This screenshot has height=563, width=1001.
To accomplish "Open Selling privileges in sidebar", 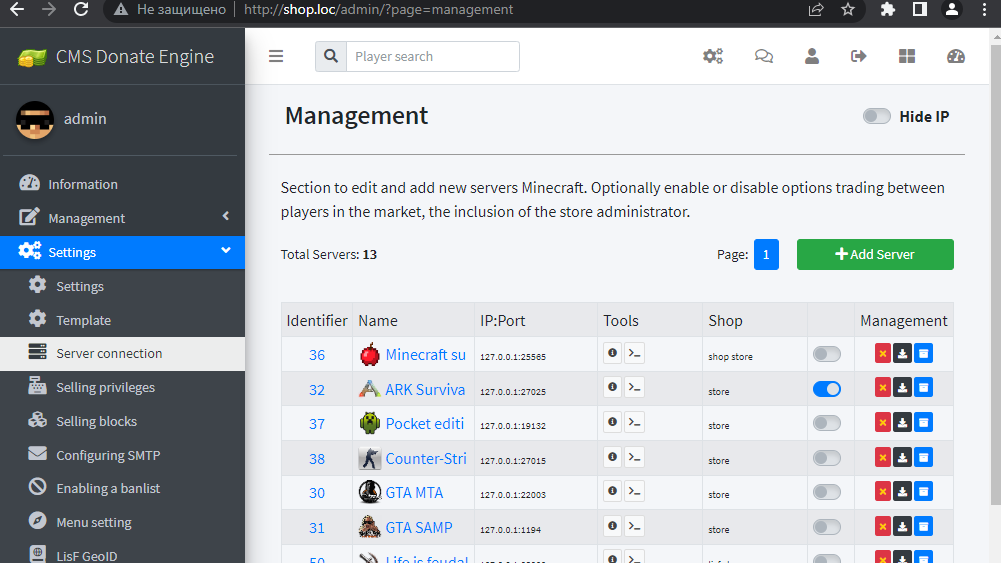I will (x=105, y=387).
